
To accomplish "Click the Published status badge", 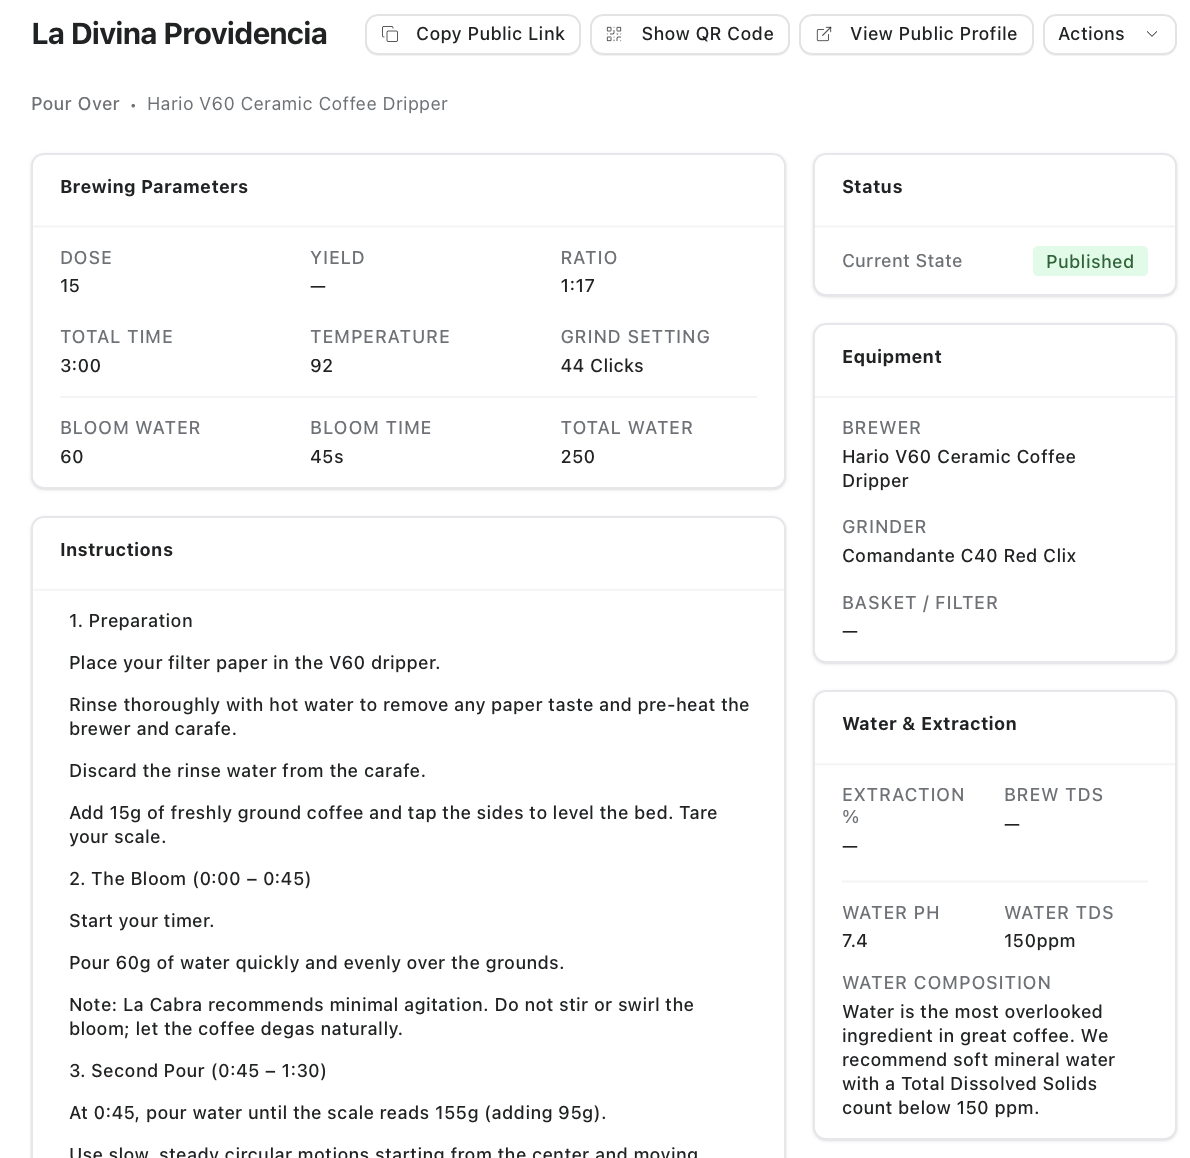I will [x=1090, y=261].
